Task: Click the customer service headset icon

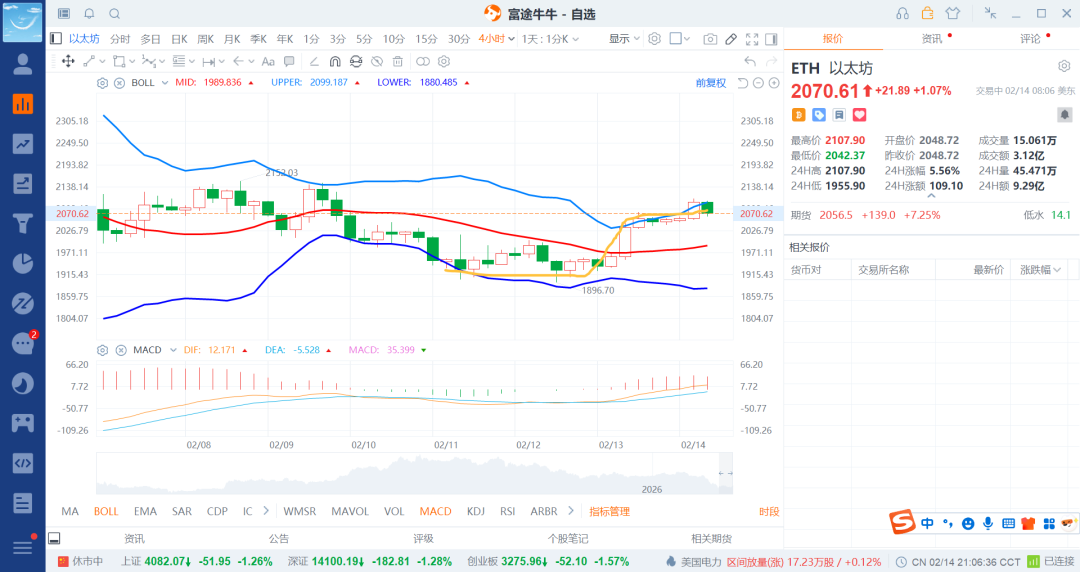Action: tap(903, 14)
